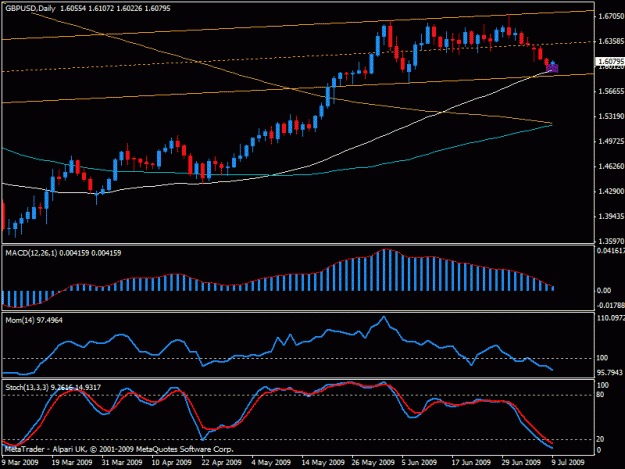Image resolution: width=625 pixels, height=469 pixels.
Task: Click the 1.67050 price axis value
Action: tap(611, 16)
